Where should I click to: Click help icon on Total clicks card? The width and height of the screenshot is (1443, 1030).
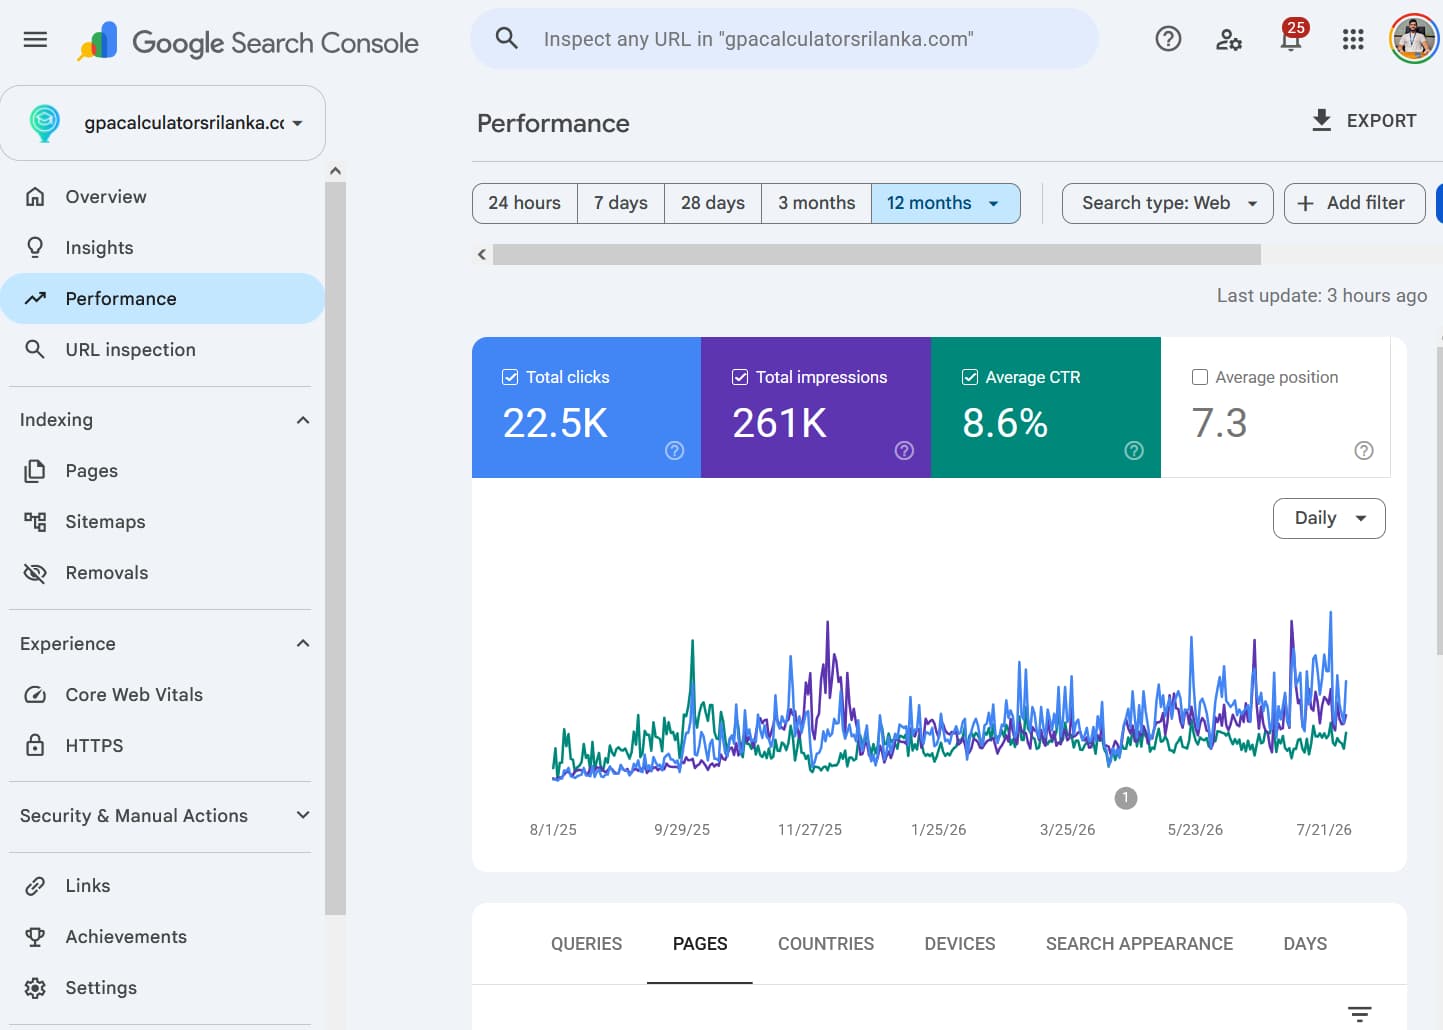click(675, 451)
